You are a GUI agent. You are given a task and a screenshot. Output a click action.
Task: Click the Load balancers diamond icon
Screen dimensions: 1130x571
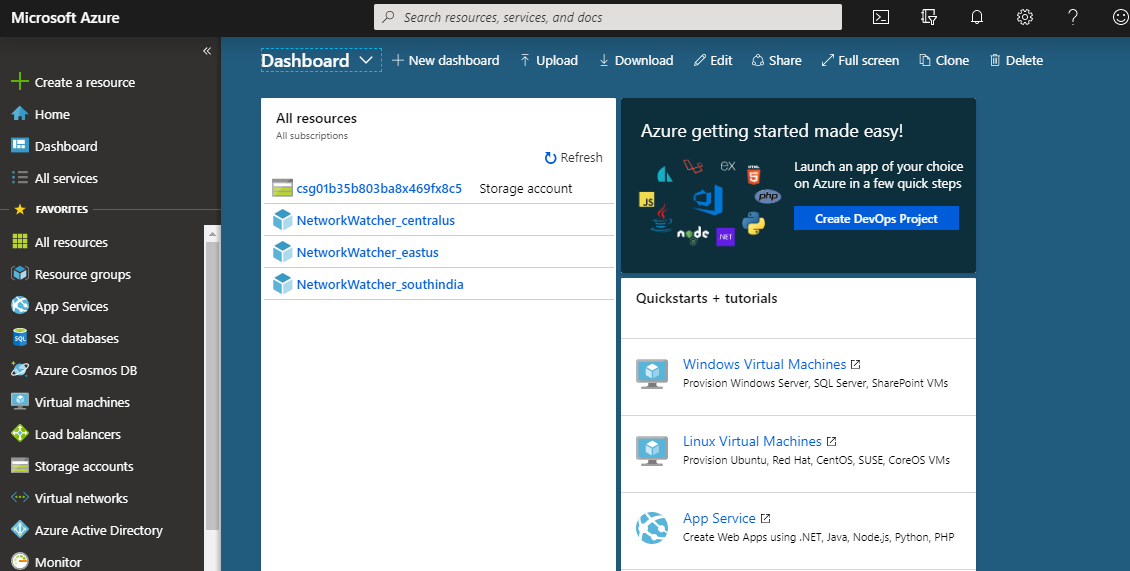point(19,433)
